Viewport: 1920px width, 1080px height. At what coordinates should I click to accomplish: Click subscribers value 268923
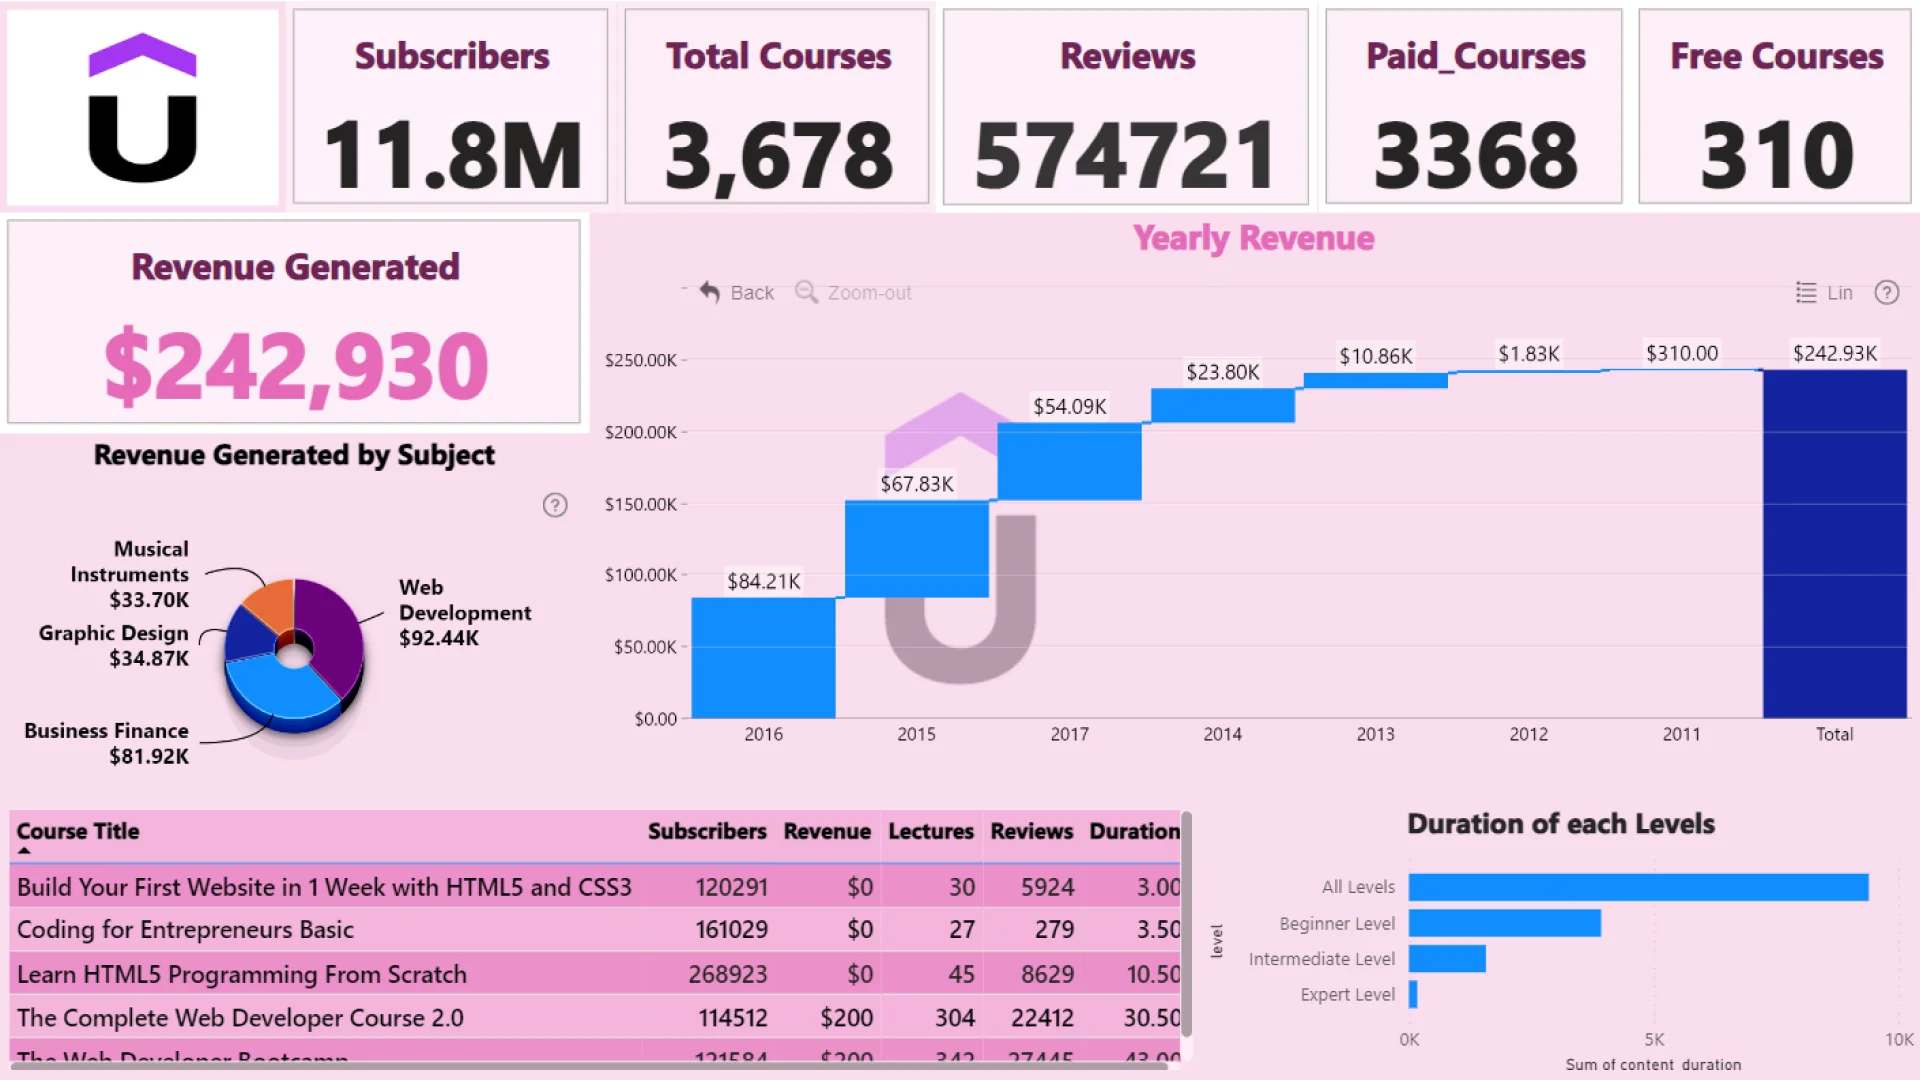coord(727,974)
